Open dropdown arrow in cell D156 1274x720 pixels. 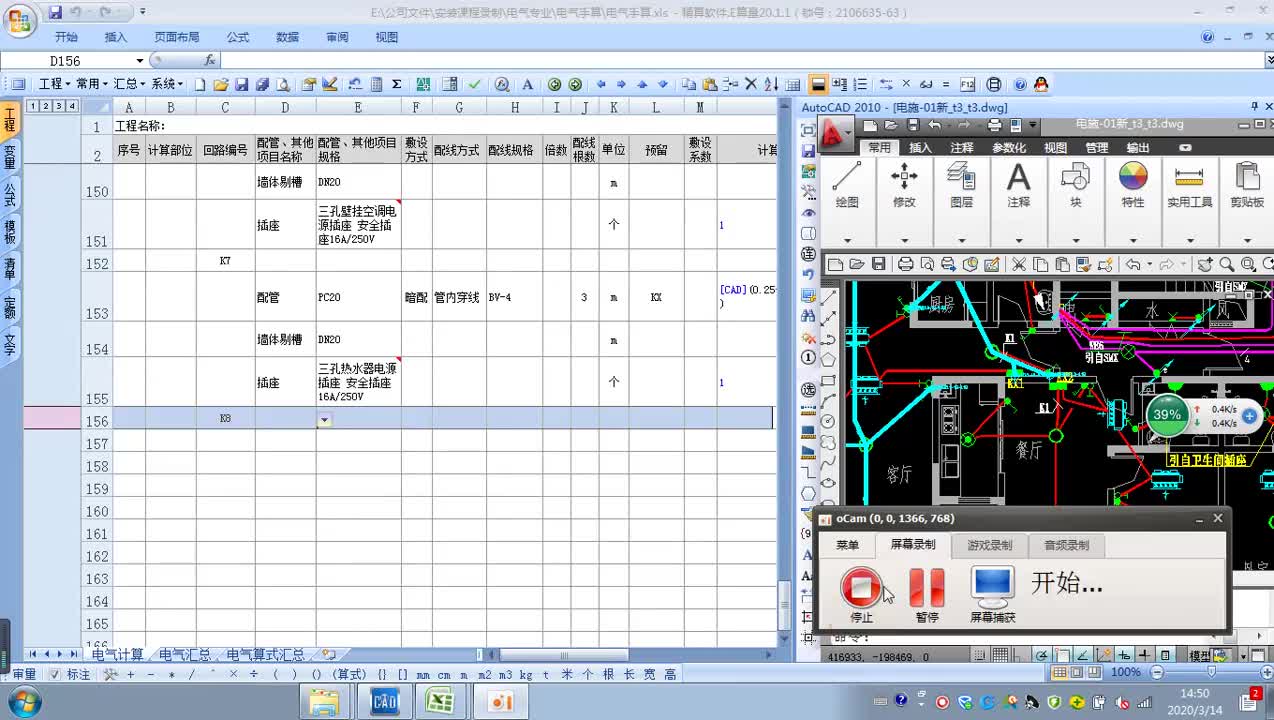point(324,421)
